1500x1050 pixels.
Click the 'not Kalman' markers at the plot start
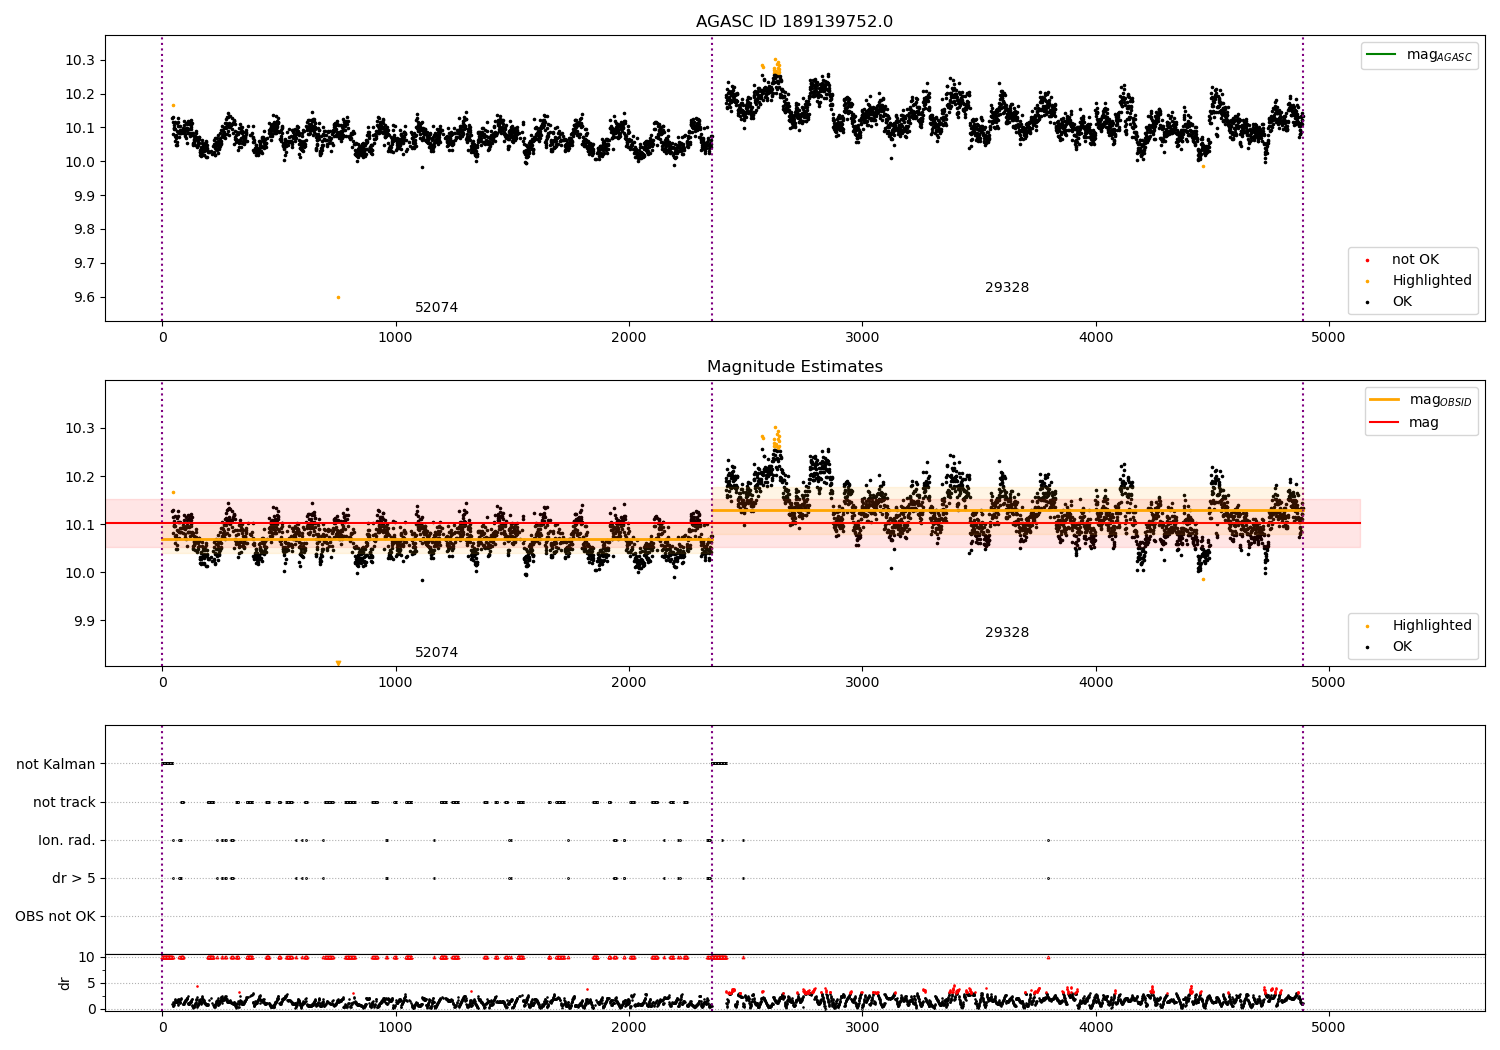tap(167, 764)
